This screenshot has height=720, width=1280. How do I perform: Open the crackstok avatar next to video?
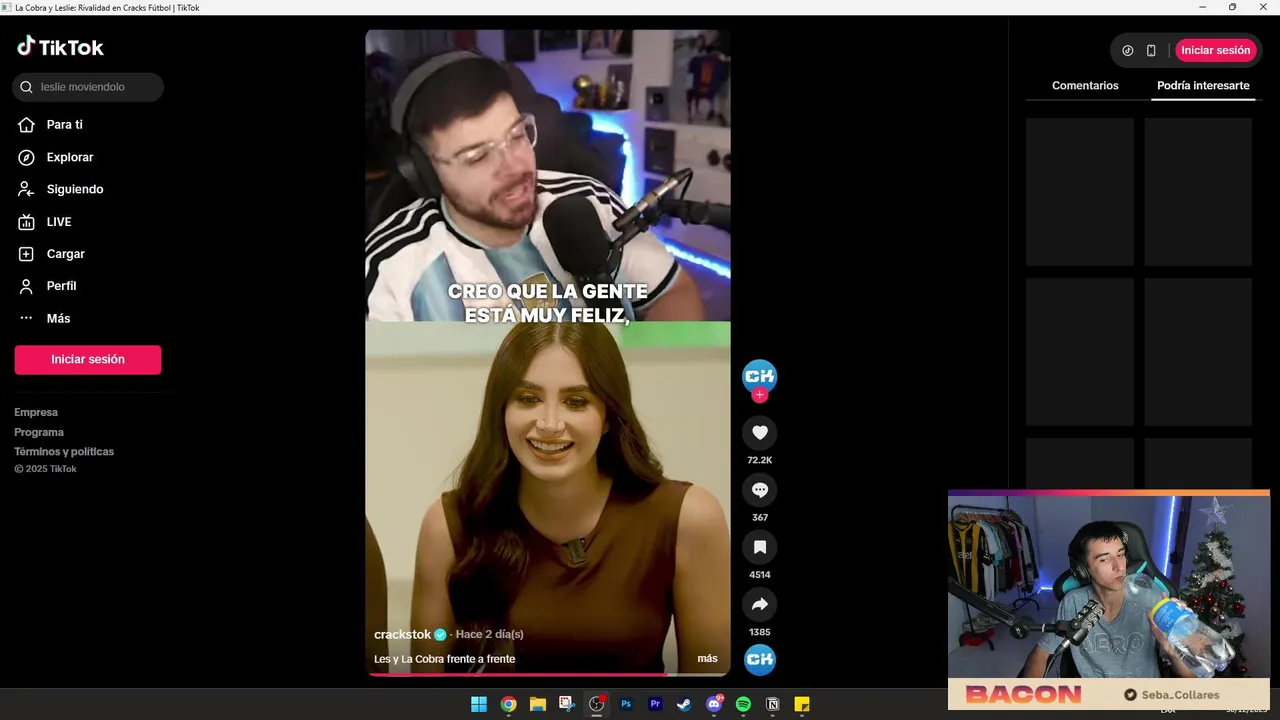(x=760, y=376)
